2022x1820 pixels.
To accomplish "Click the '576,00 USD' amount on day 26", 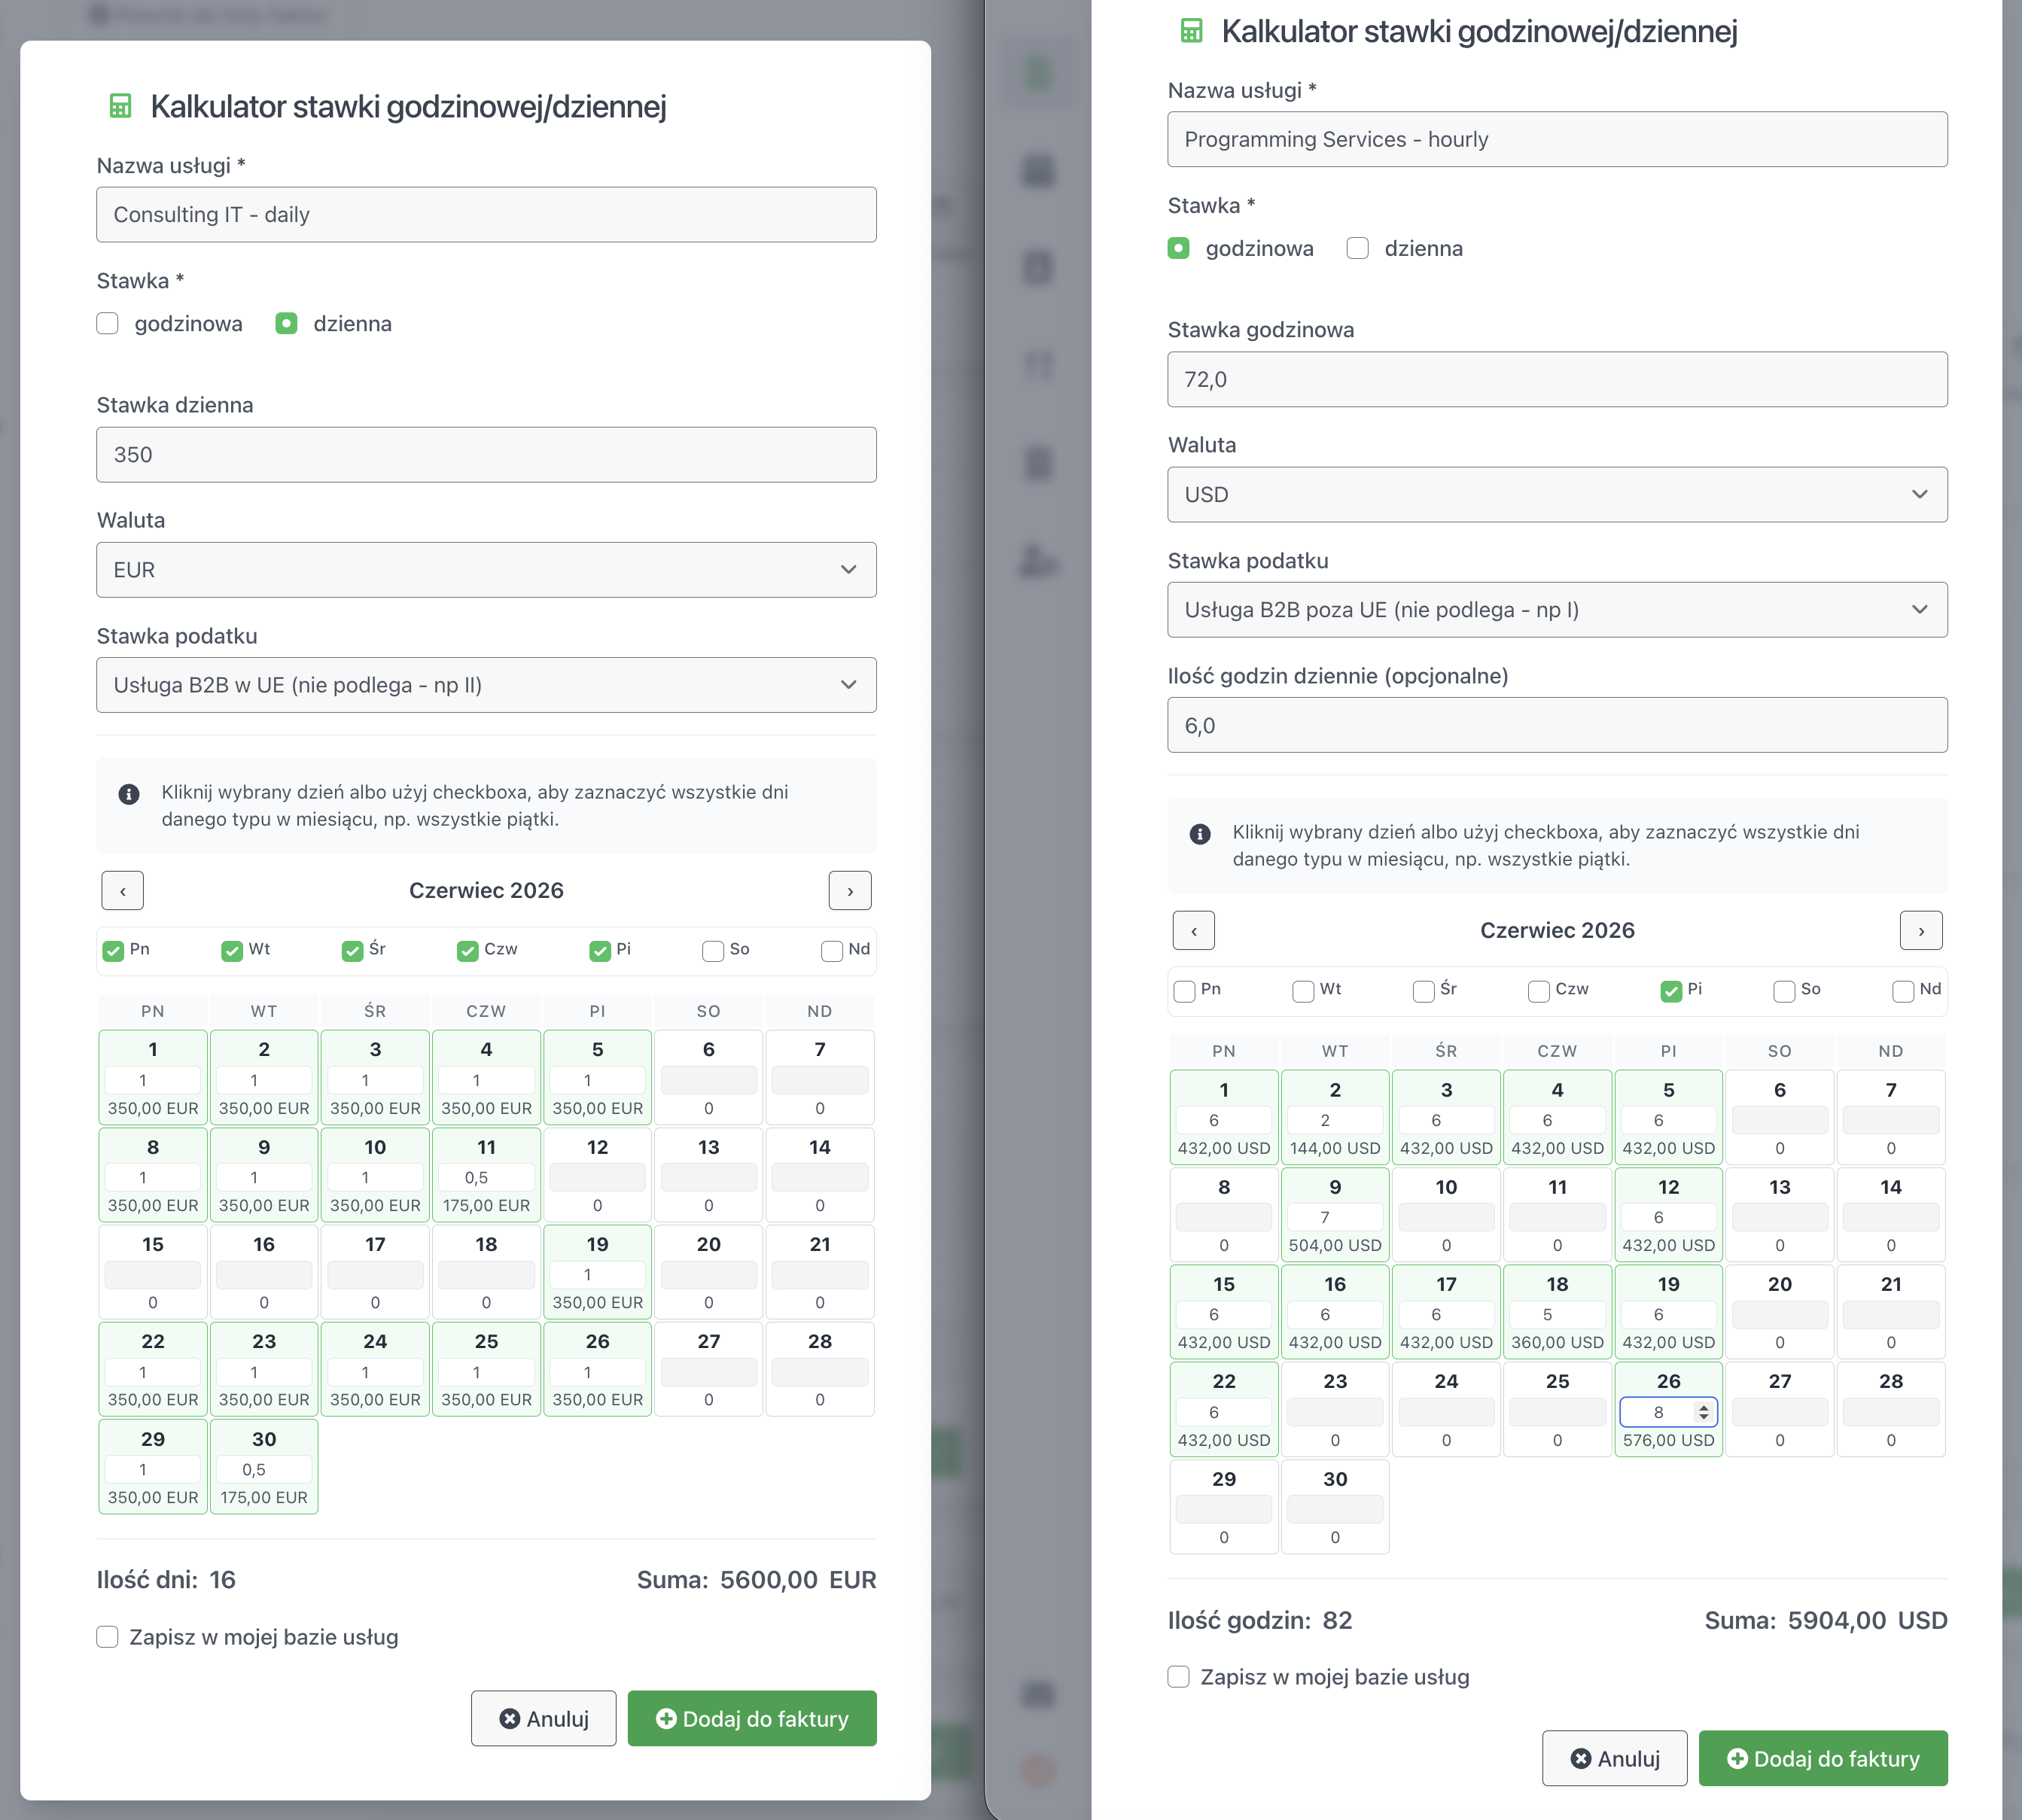I will pyautogui.click(x=1668, y=1440).
